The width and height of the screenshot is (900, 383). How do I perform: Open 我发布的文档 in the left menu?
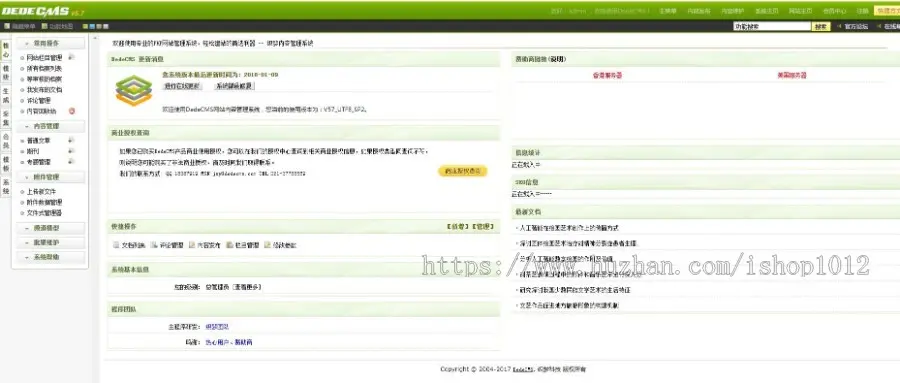(44, 90)
